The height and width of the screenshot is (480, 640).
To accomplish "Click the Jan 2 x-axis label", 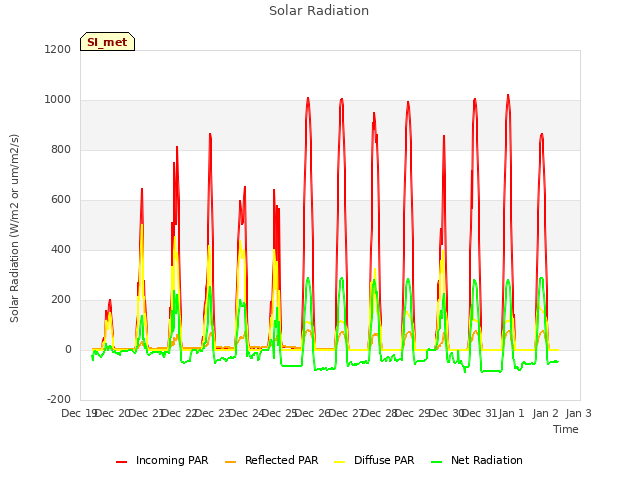I will click(545, 413).
